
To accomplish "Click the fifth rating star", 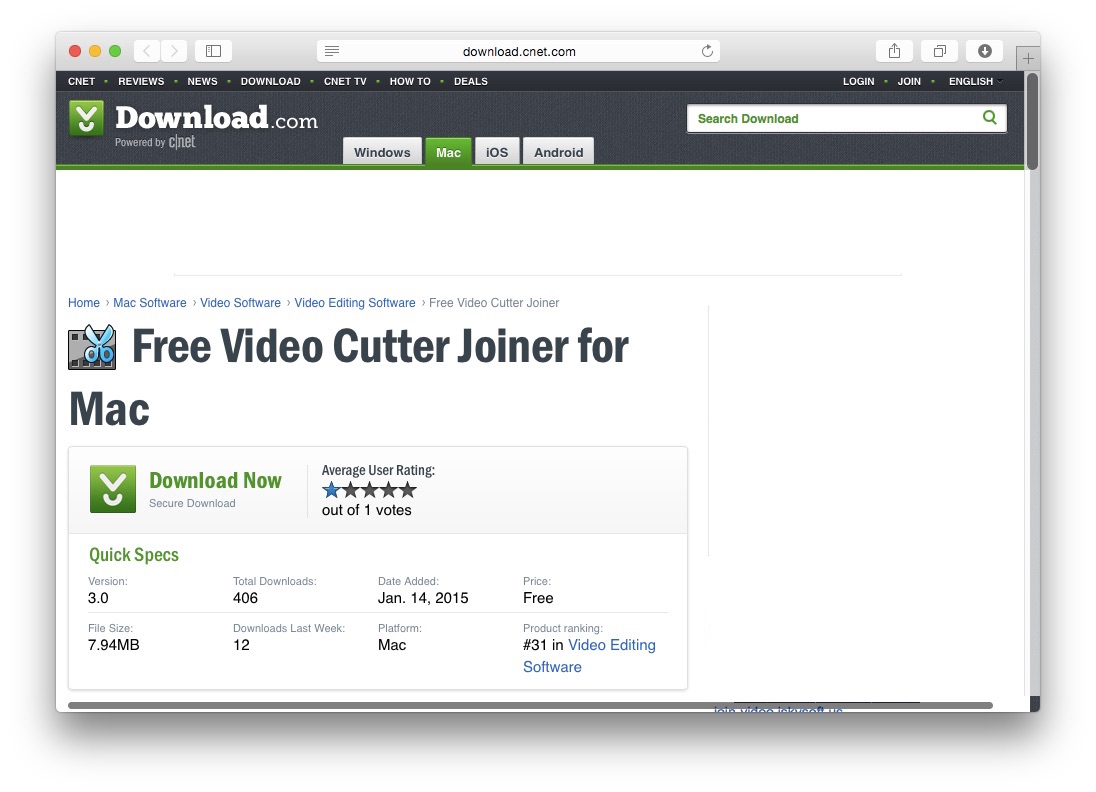I will coord(408,490).
